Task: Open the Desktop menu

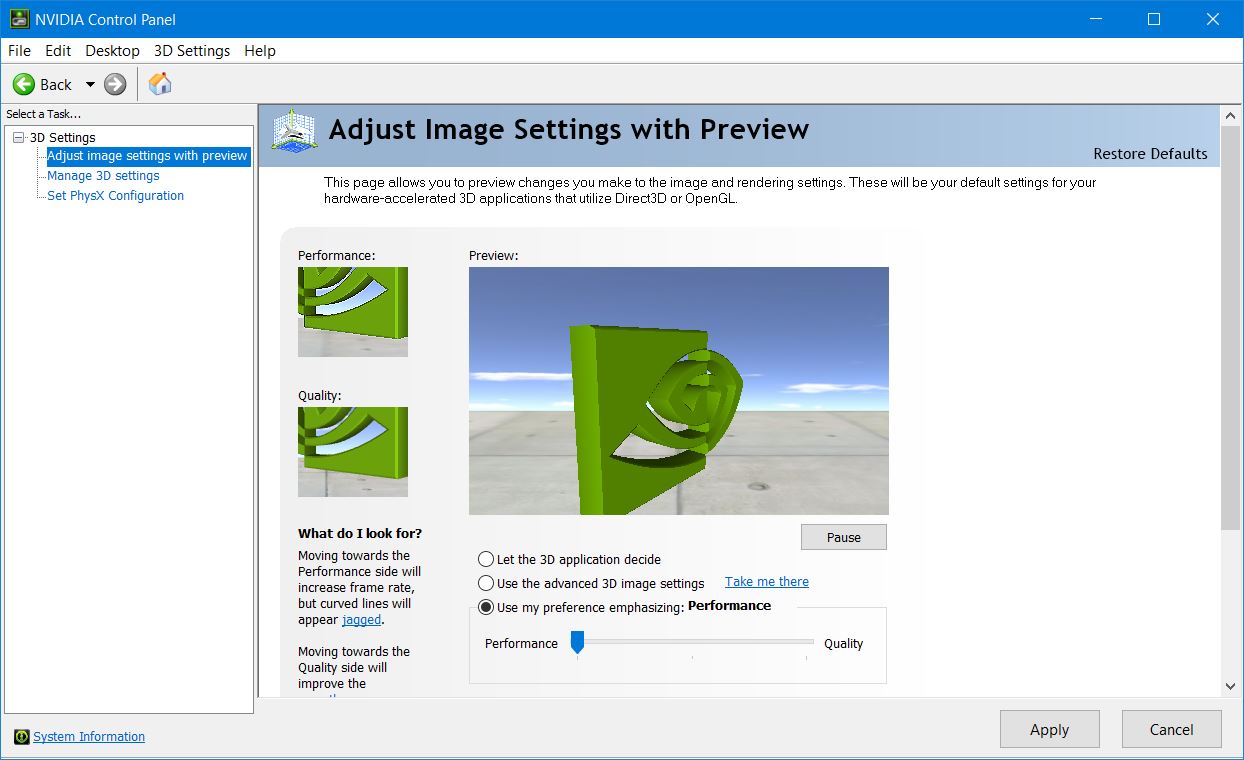Action: [112, 51]
